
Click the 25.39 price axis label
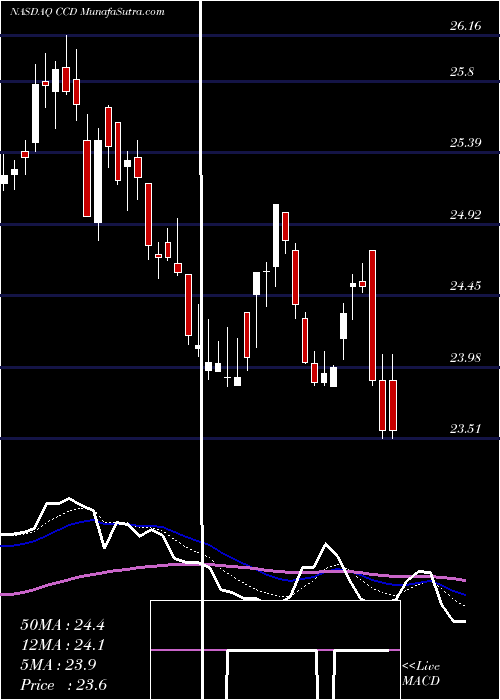pyautogui.click(x=466, y=143)
